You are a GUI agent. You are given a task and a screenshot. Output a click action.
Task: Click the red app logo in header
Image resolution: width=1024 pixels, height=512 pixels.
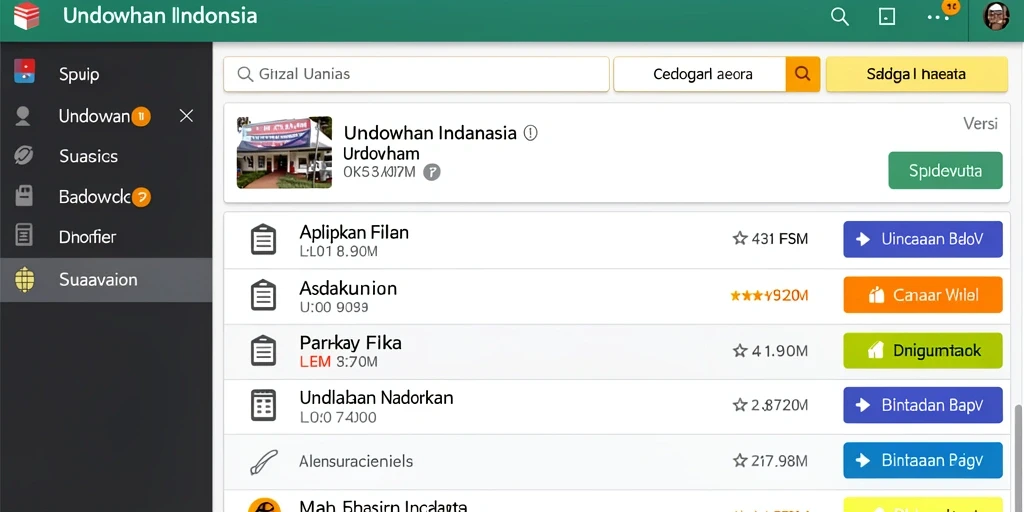[x=26, y=16]
